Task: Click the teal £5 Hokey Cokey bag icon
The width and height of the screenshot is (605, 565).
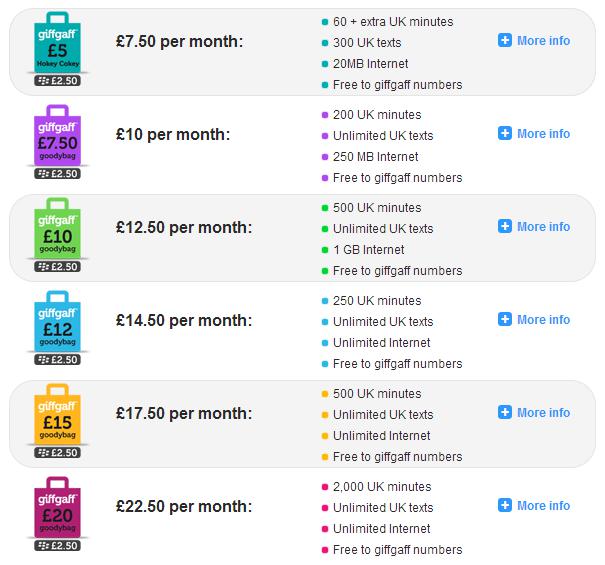Action: tap(57, 42)
